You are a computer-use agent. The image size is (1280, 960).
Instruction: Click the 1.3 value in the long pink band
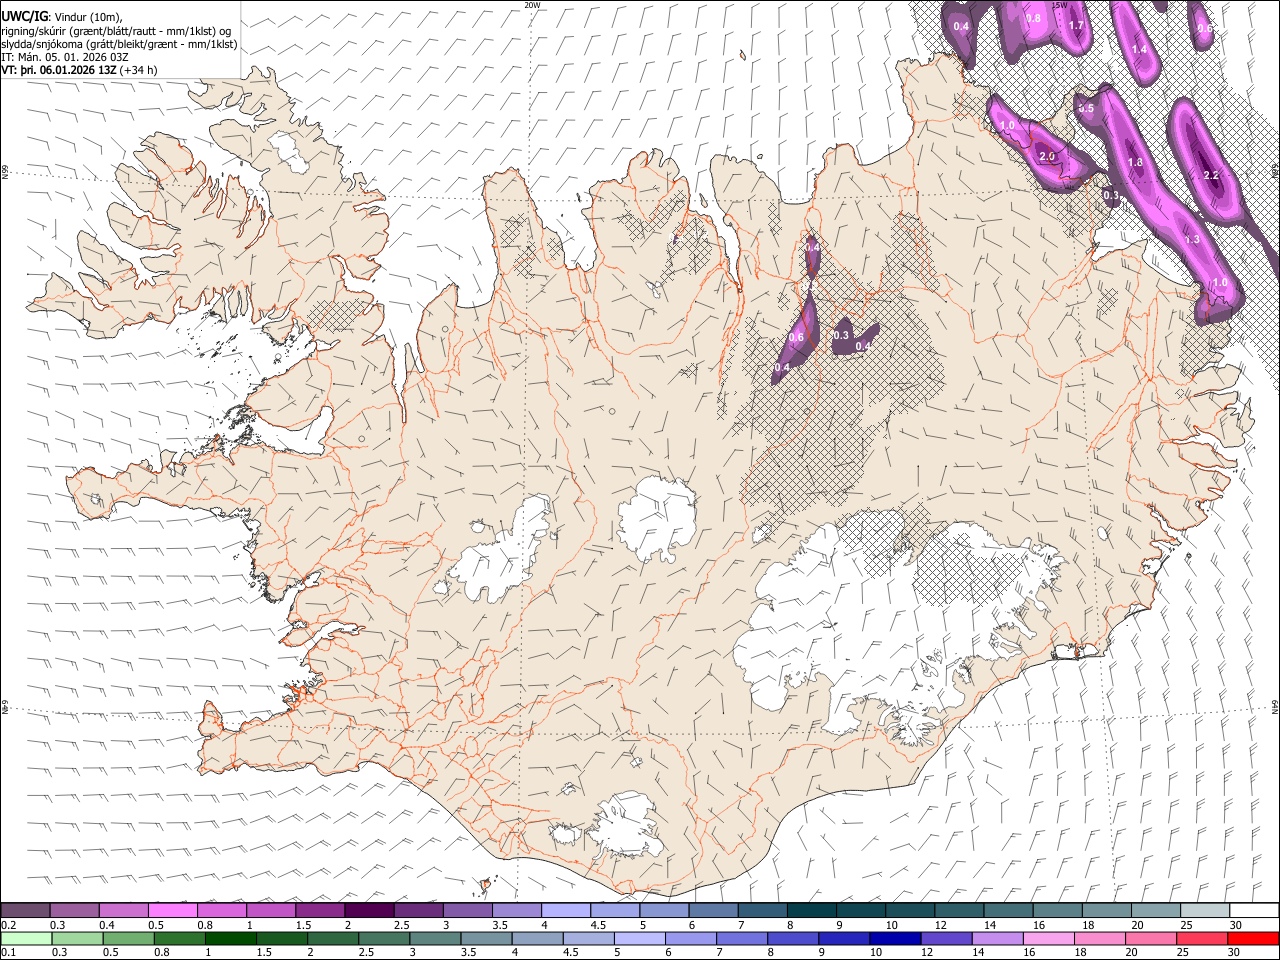coord(1192,240)
